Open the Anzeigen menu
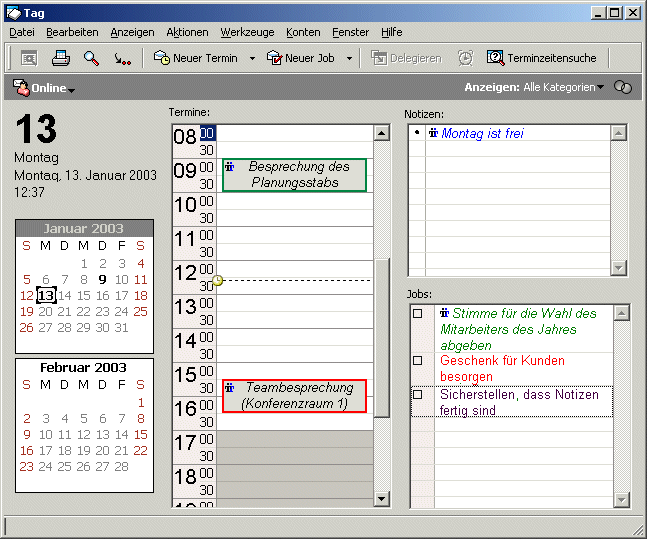 pos(132,32)
